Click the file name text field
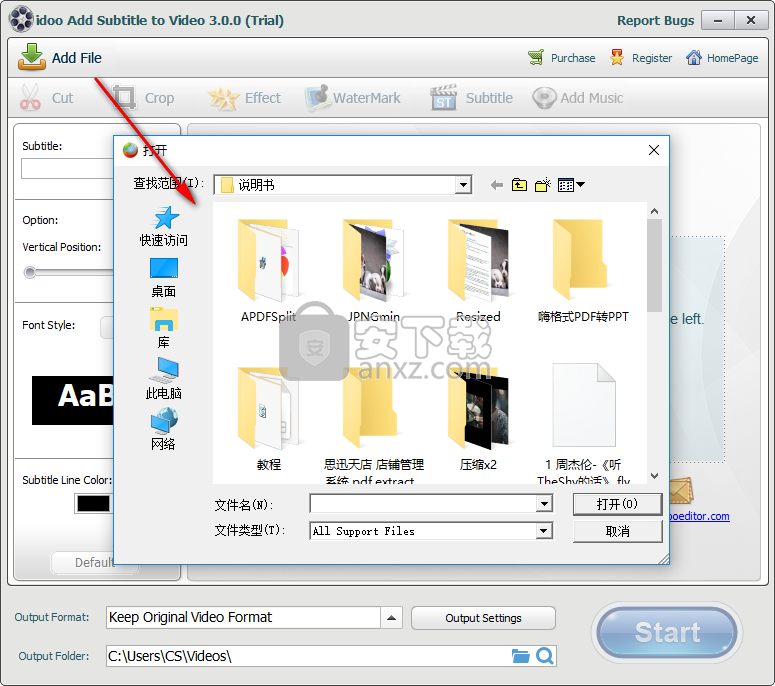This screenshot has width=775, height=686. pyautogui.click(x=423, y=504)
